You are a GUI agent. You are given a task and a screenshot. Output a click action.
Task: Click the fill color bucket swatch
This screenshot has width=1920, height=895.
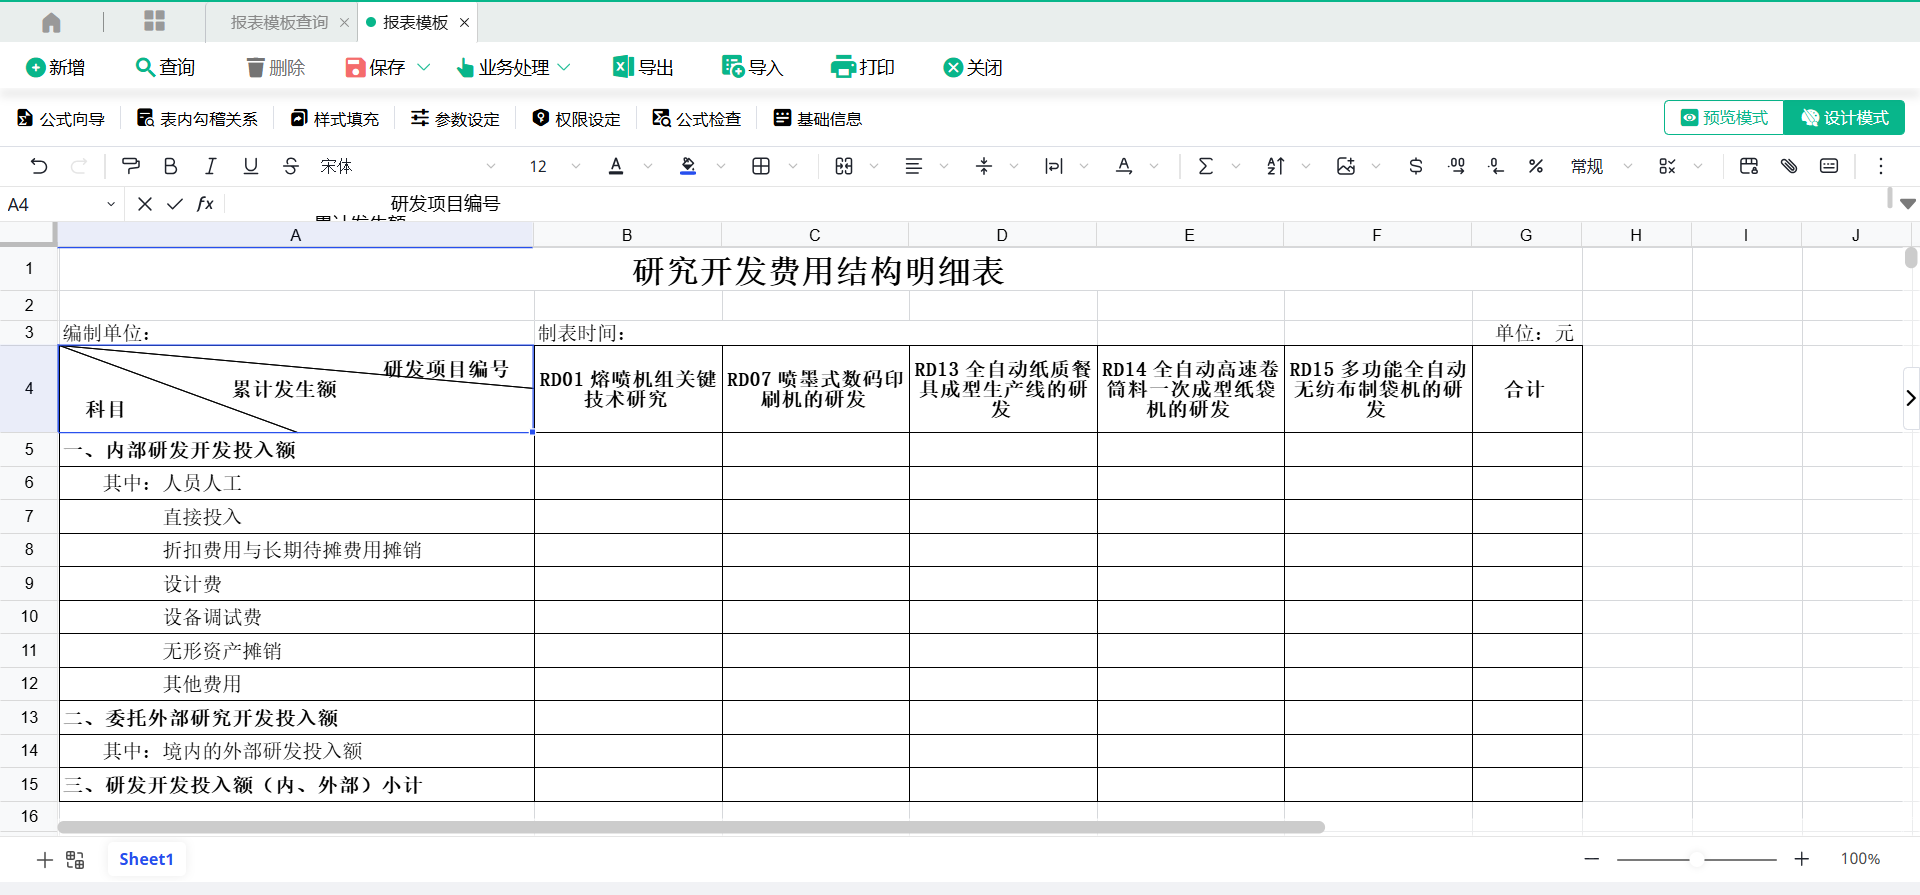[688, 166]
